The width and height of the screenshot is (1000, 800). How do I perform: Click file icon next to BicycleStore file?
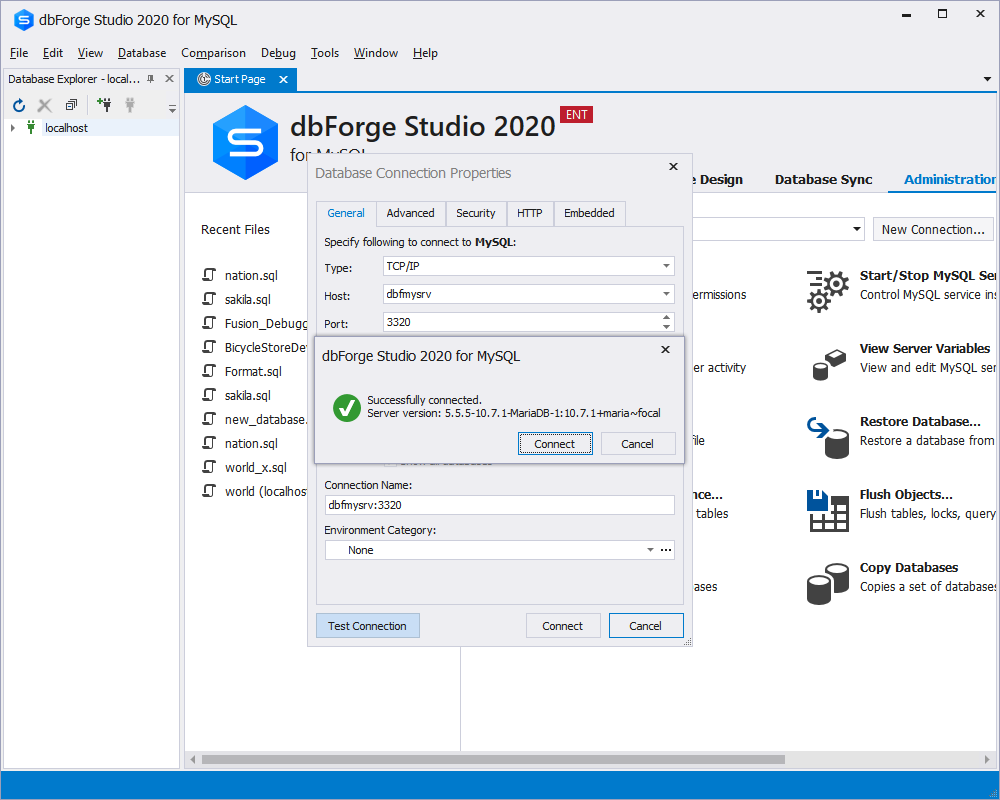tap(209, 347)
